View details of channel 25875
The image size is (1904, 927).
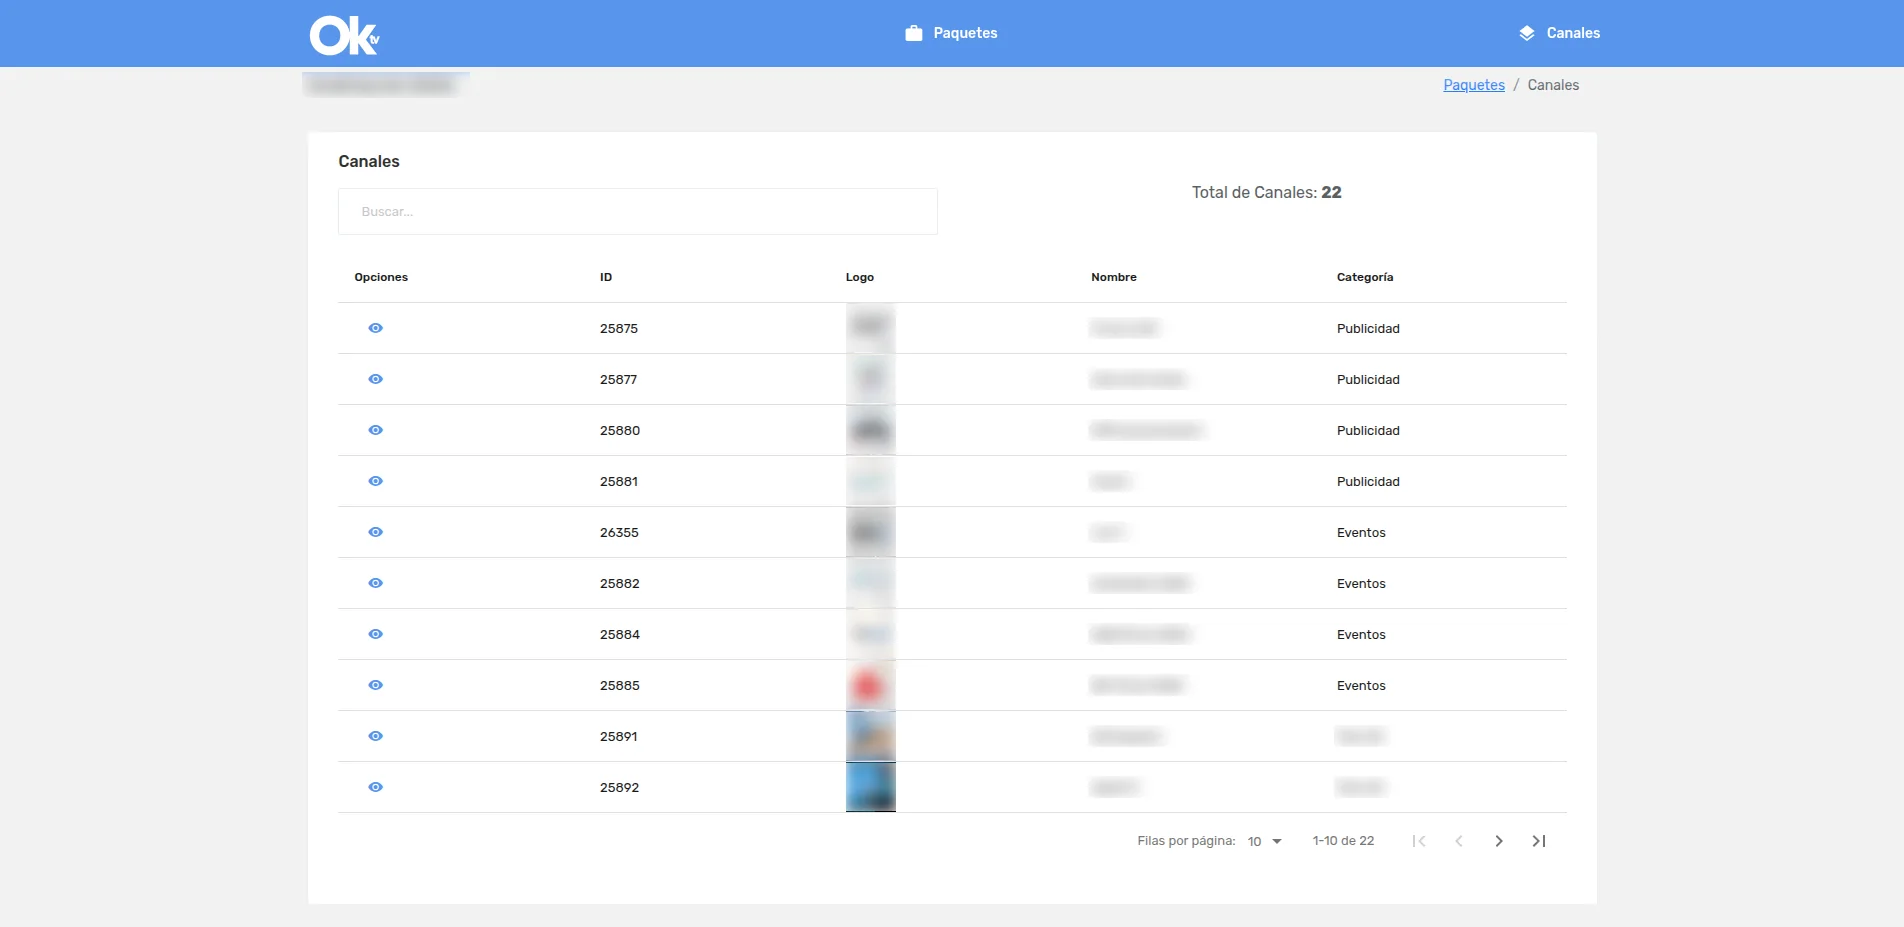point(375,328)
